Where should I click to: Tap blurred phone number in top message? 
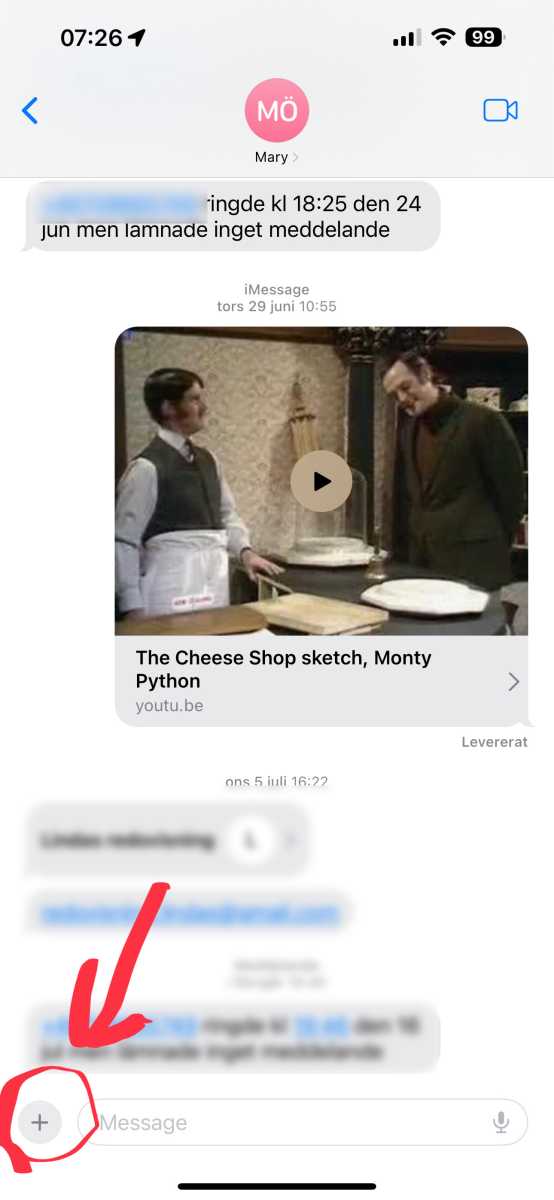[x=120, y=205]
